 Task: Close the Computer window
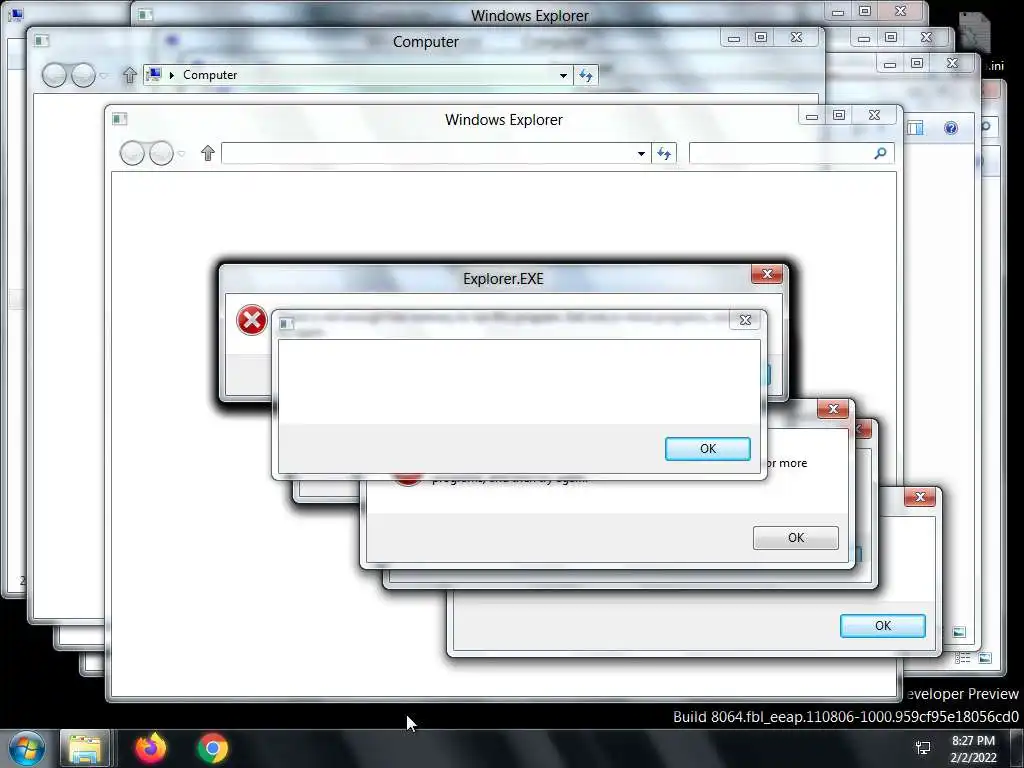(x=797, y=38)
